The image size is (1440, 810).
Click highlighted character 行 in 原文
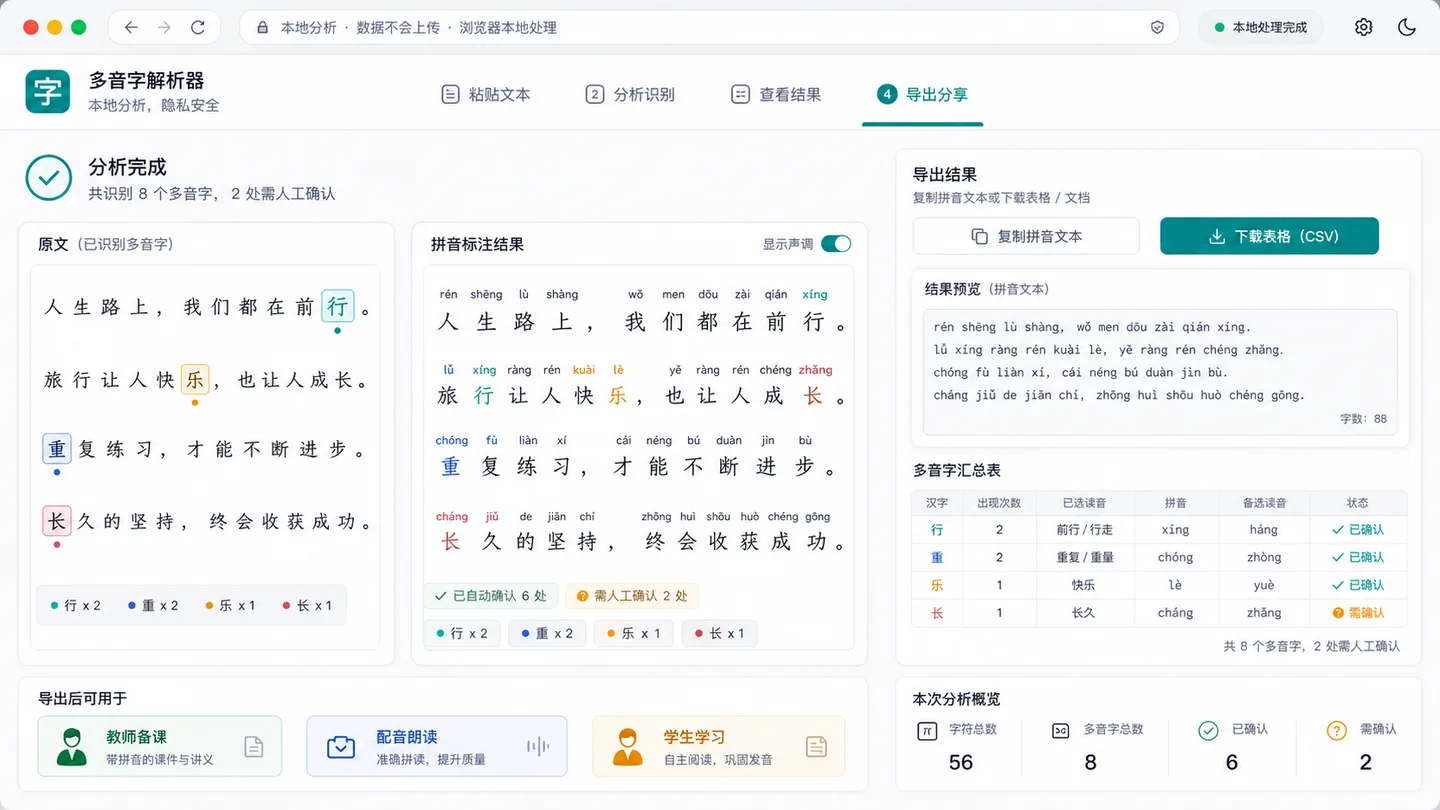337,307
